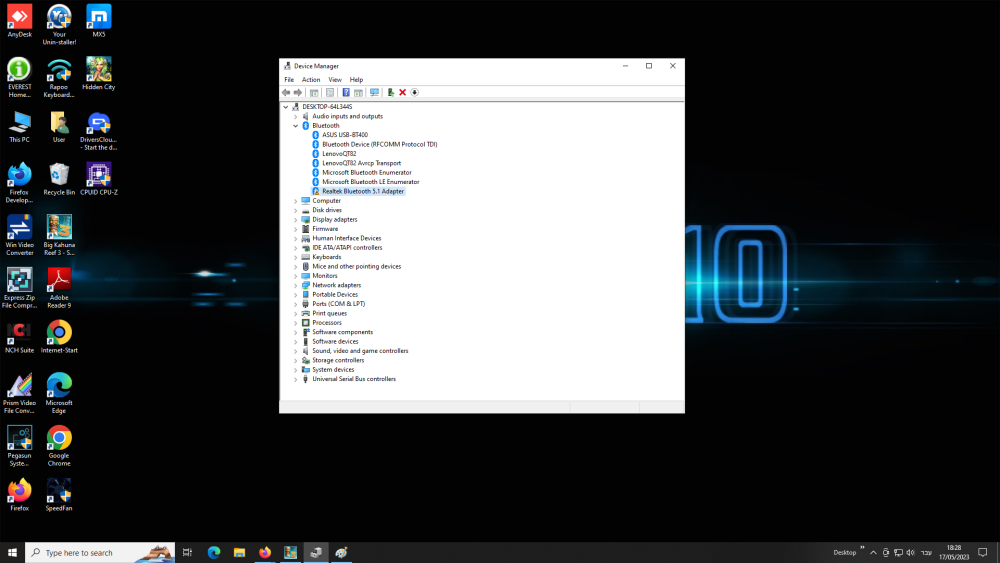Collapse the Bluetooth category
This screenshot has width=1000, height=563.
click(x=295, y=126)
